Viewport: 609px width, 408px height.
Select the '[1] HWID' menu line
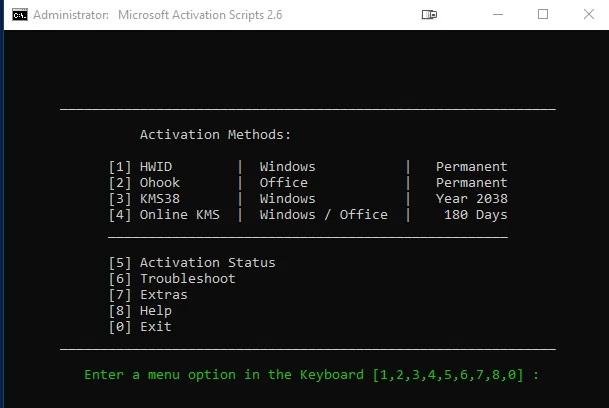[140, 167]
